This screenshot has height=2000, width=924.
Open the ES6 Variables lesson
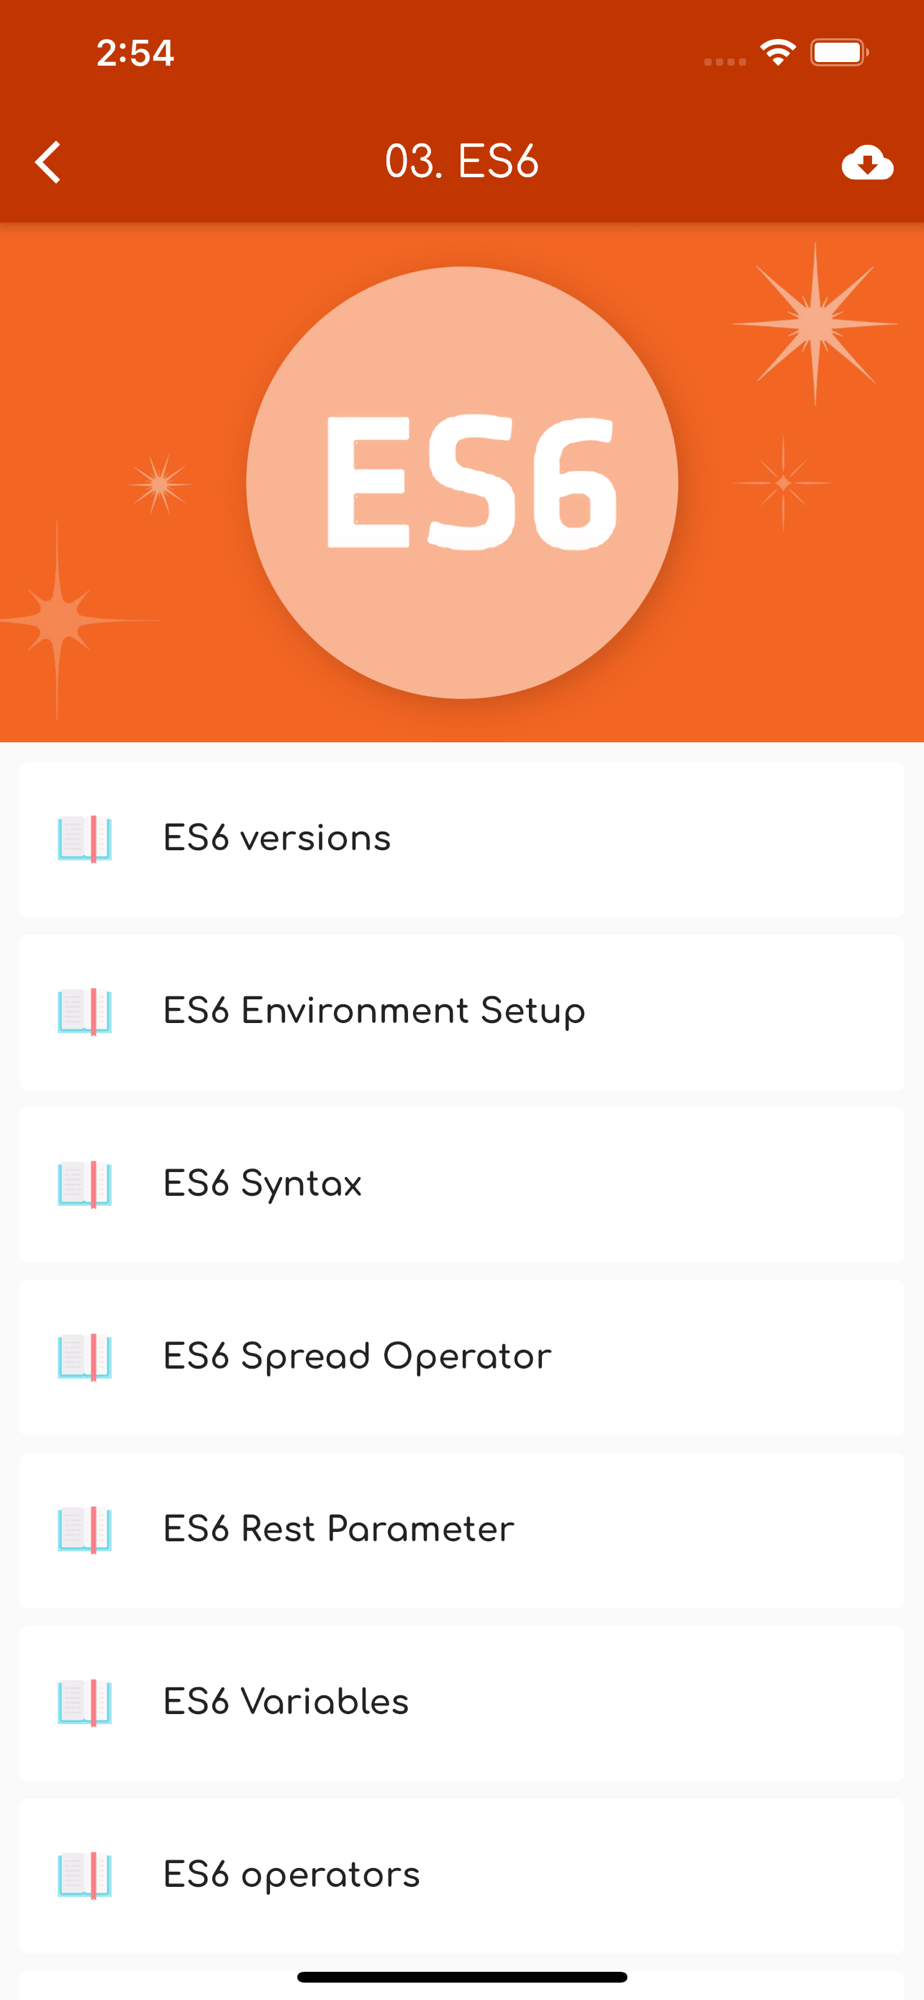tap(462, 1702)
